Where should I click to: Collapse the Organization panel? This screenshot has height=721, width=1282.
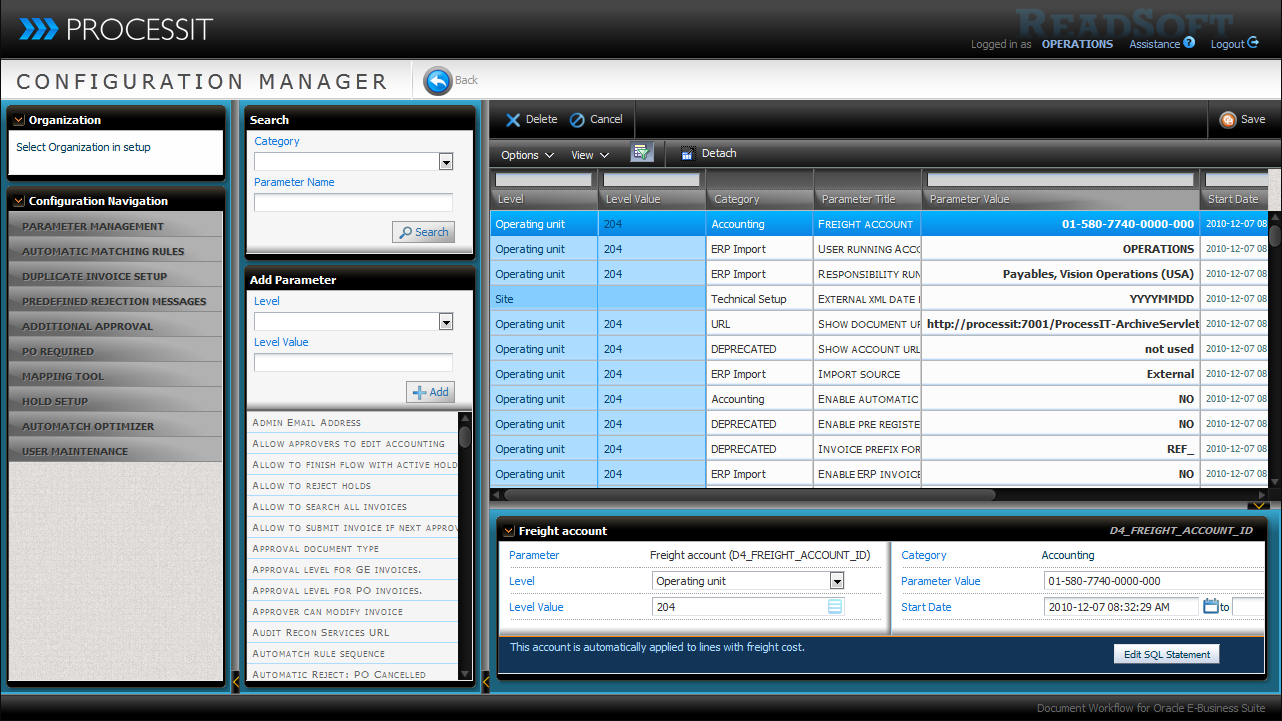[19, 120]
